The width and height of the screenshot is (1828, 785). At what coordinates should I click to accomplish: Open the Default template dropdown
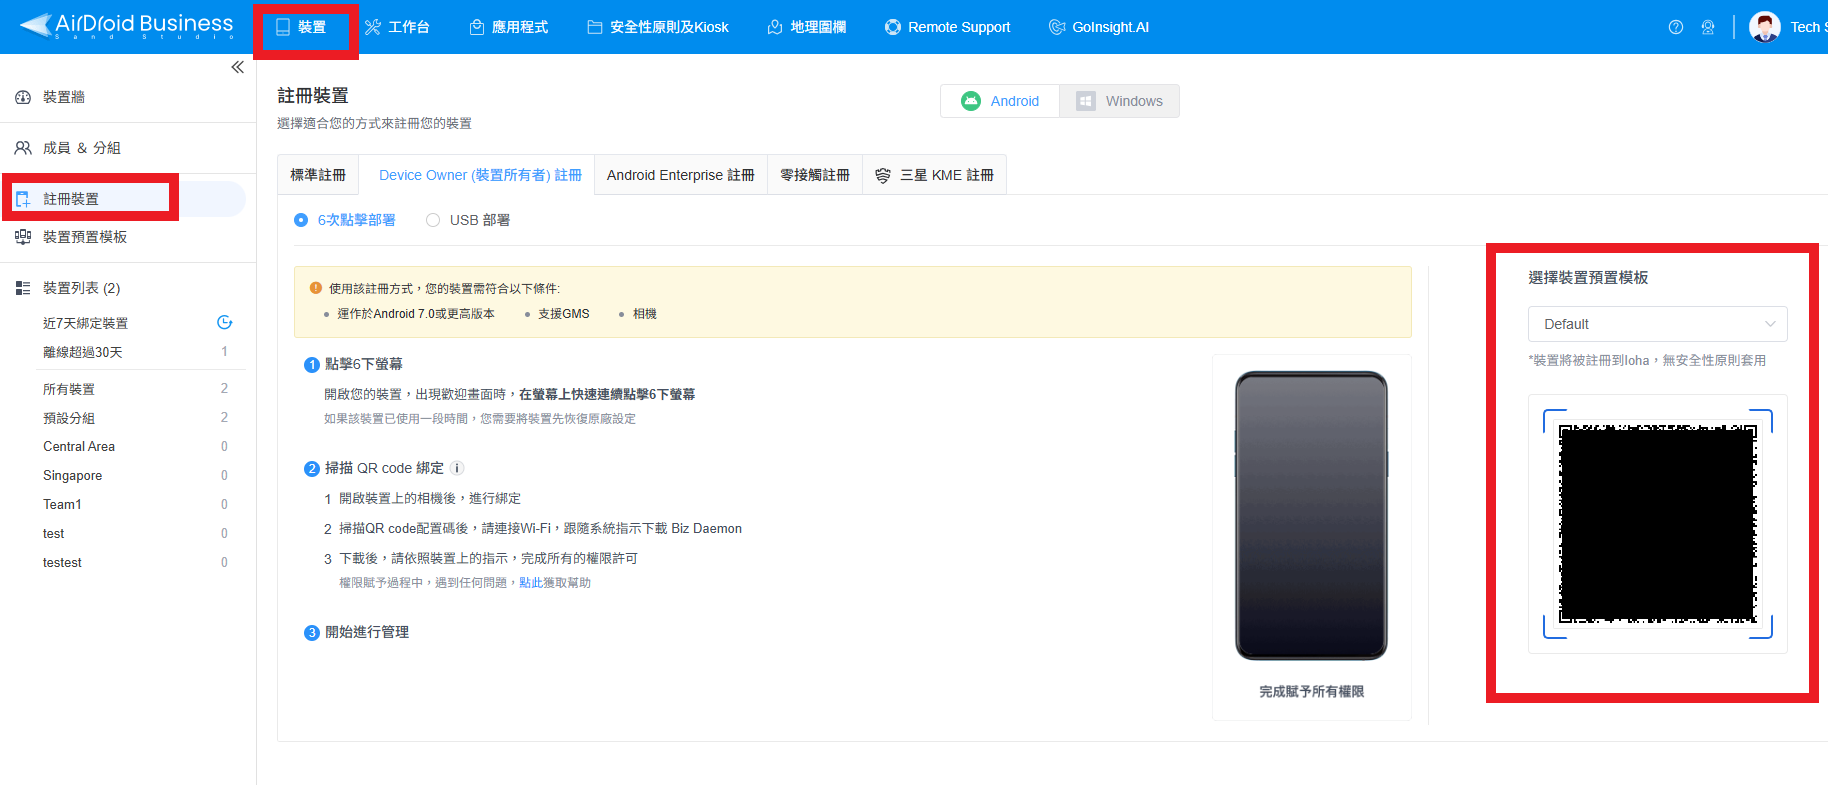pos(1657,324)
